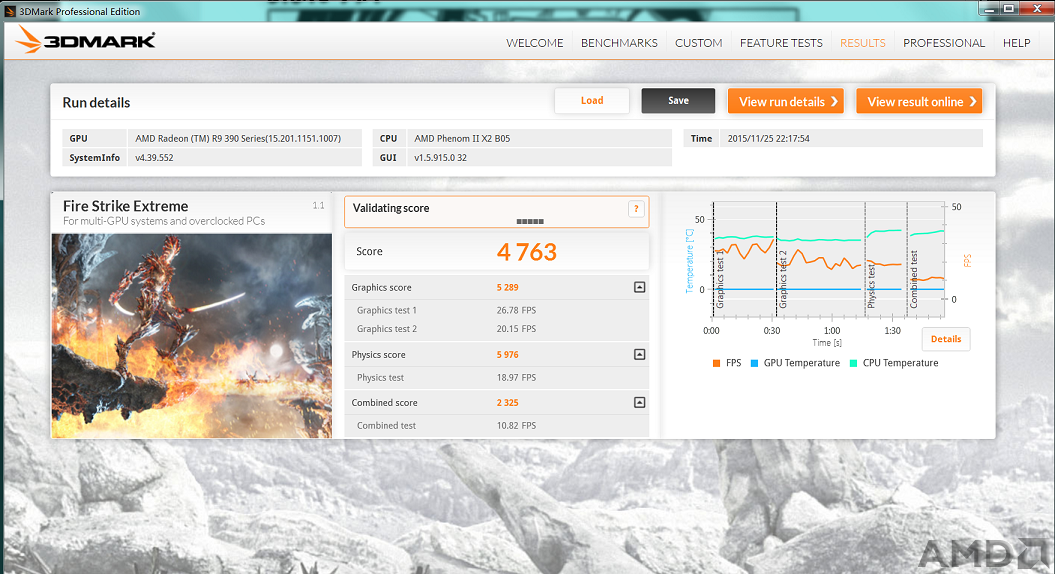Switch to the BENCHMARKS tab
The width and height of the screenshot is (1055, 574).
(x=619, y=43)
